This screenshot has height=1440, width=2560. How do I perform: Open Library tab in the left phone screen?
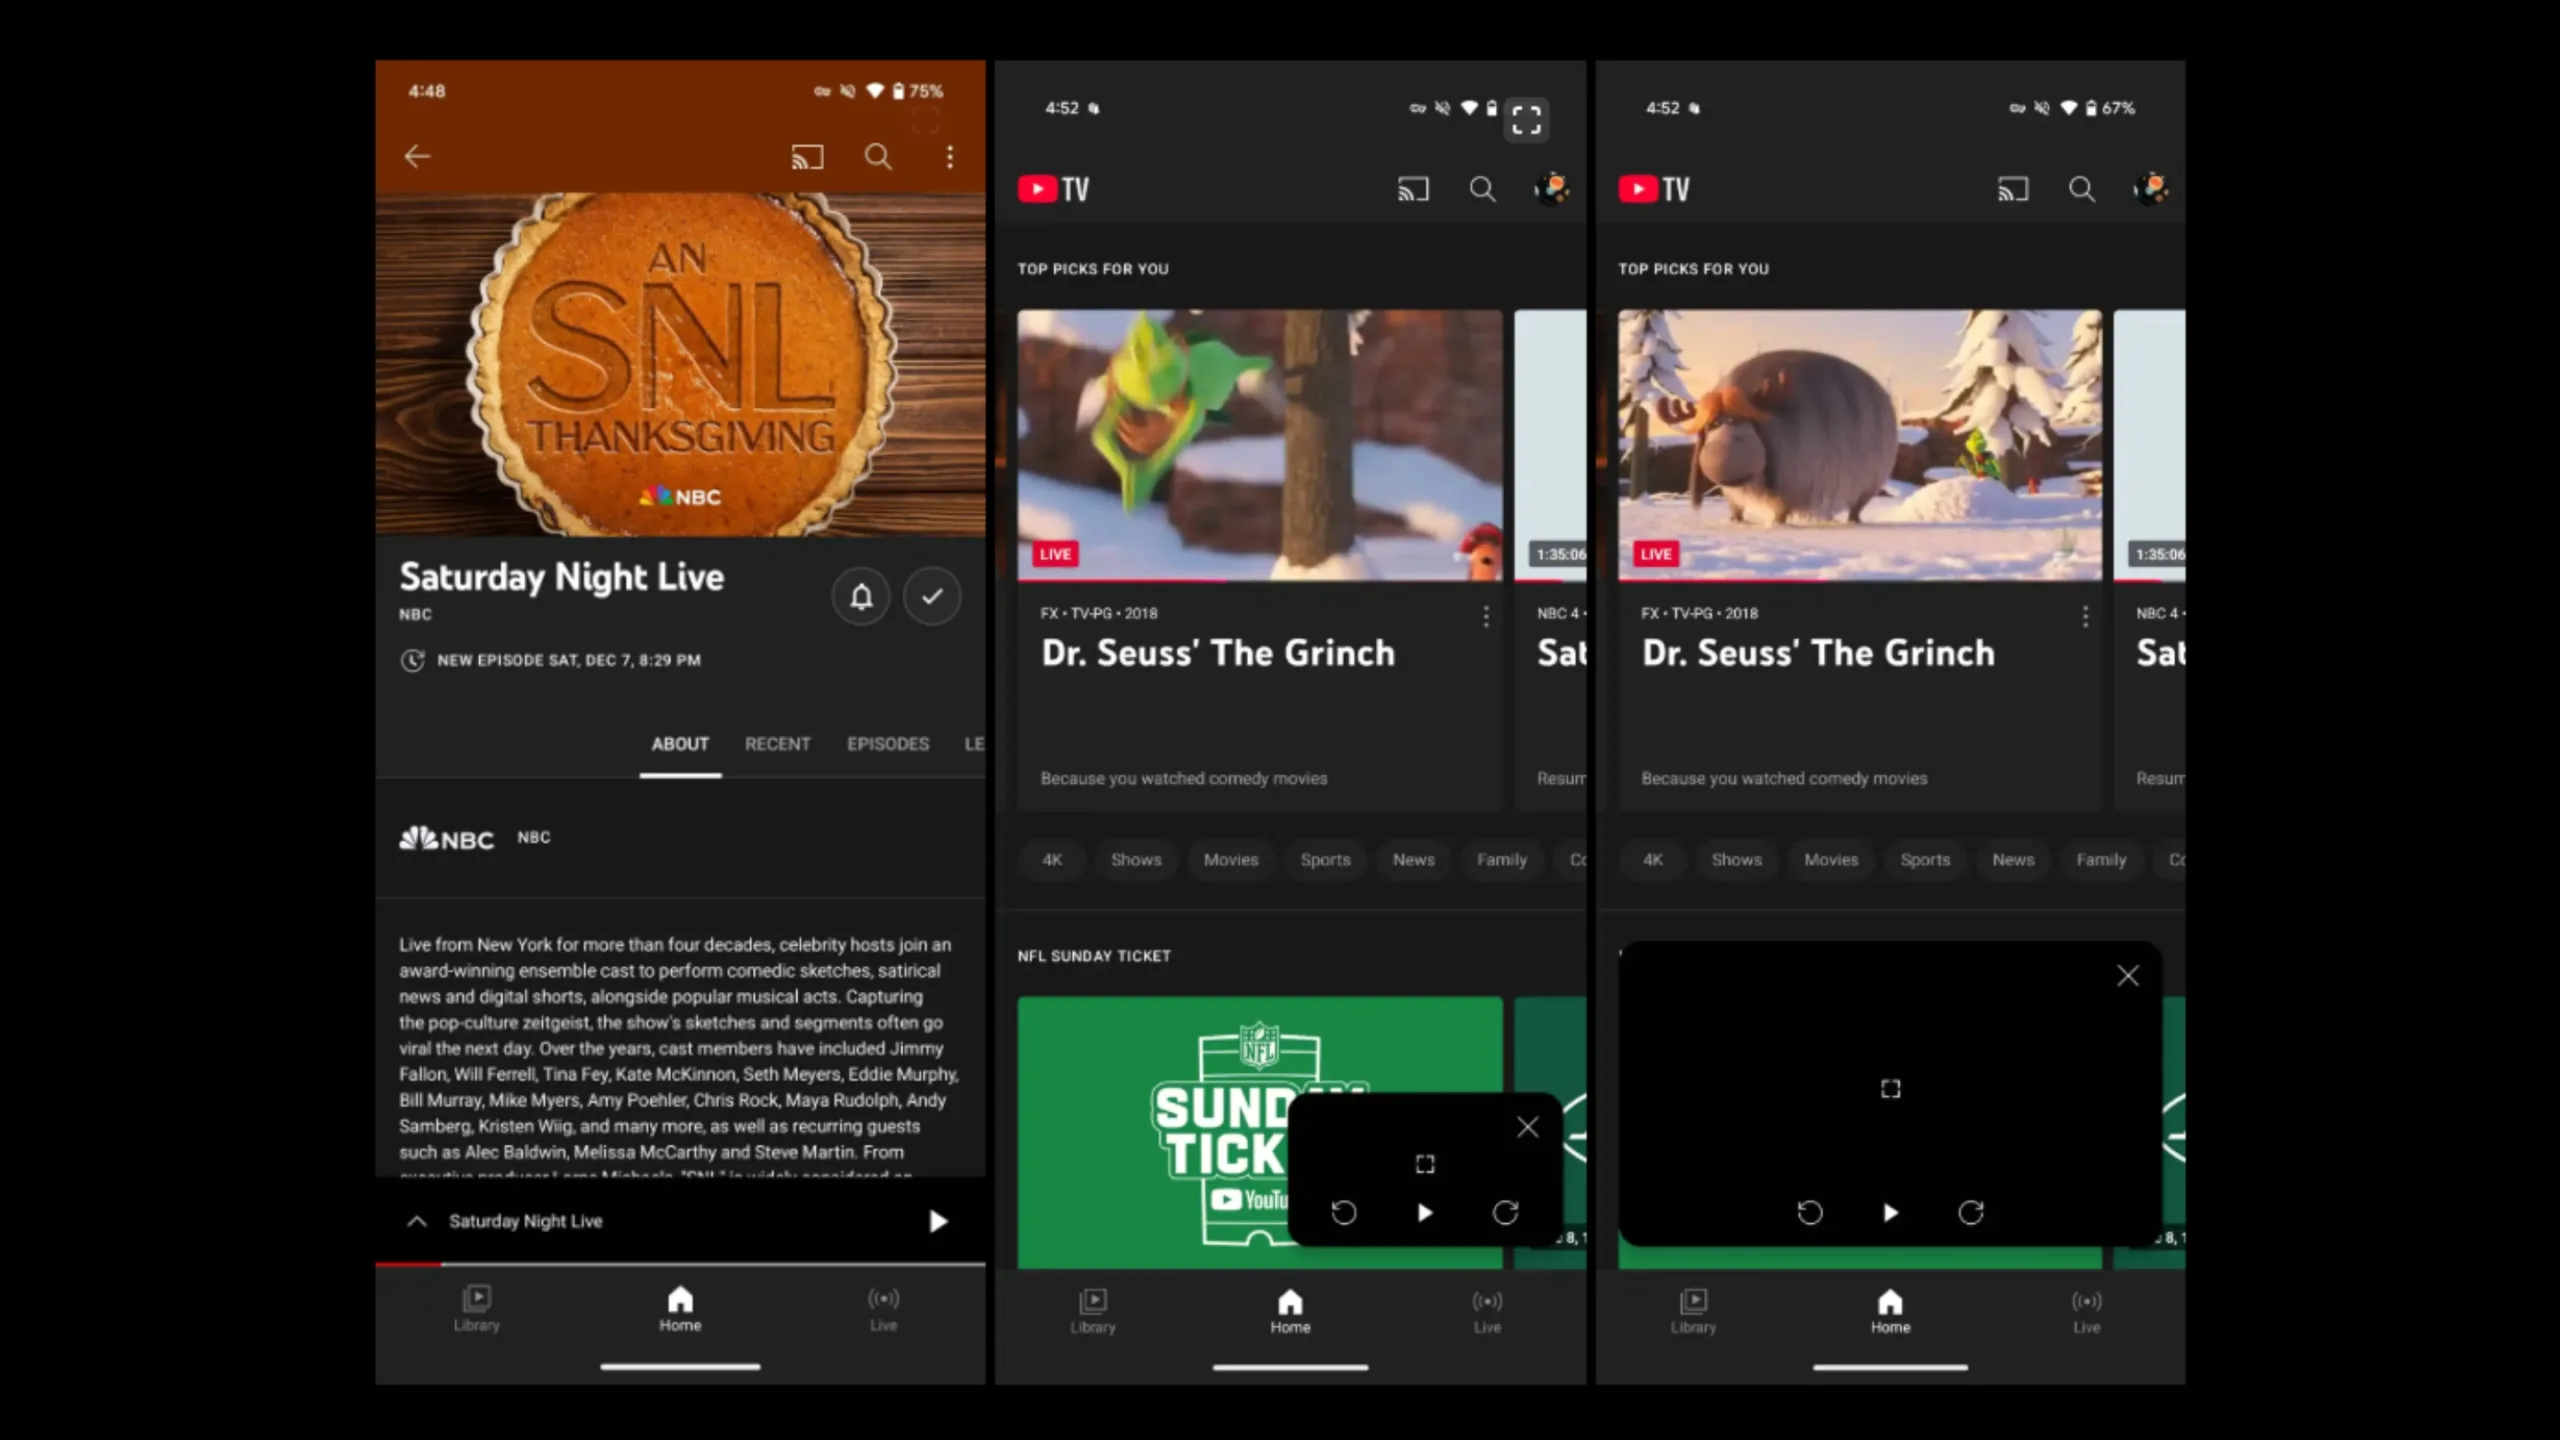[476, 1309]
